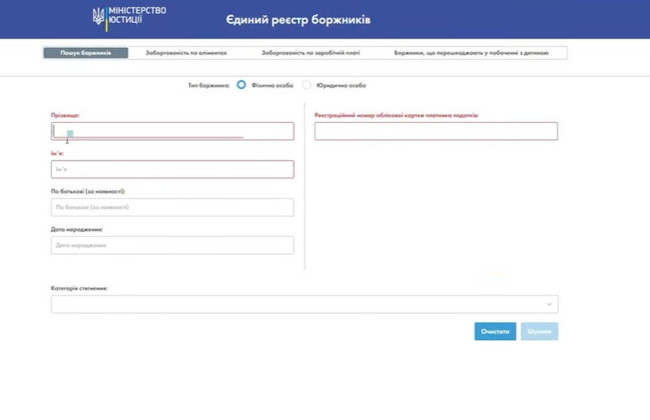Focus the Прізвище input field
The height and width of the screenshot is (420, 650).
pyautogui.click(x=172, y=131)
